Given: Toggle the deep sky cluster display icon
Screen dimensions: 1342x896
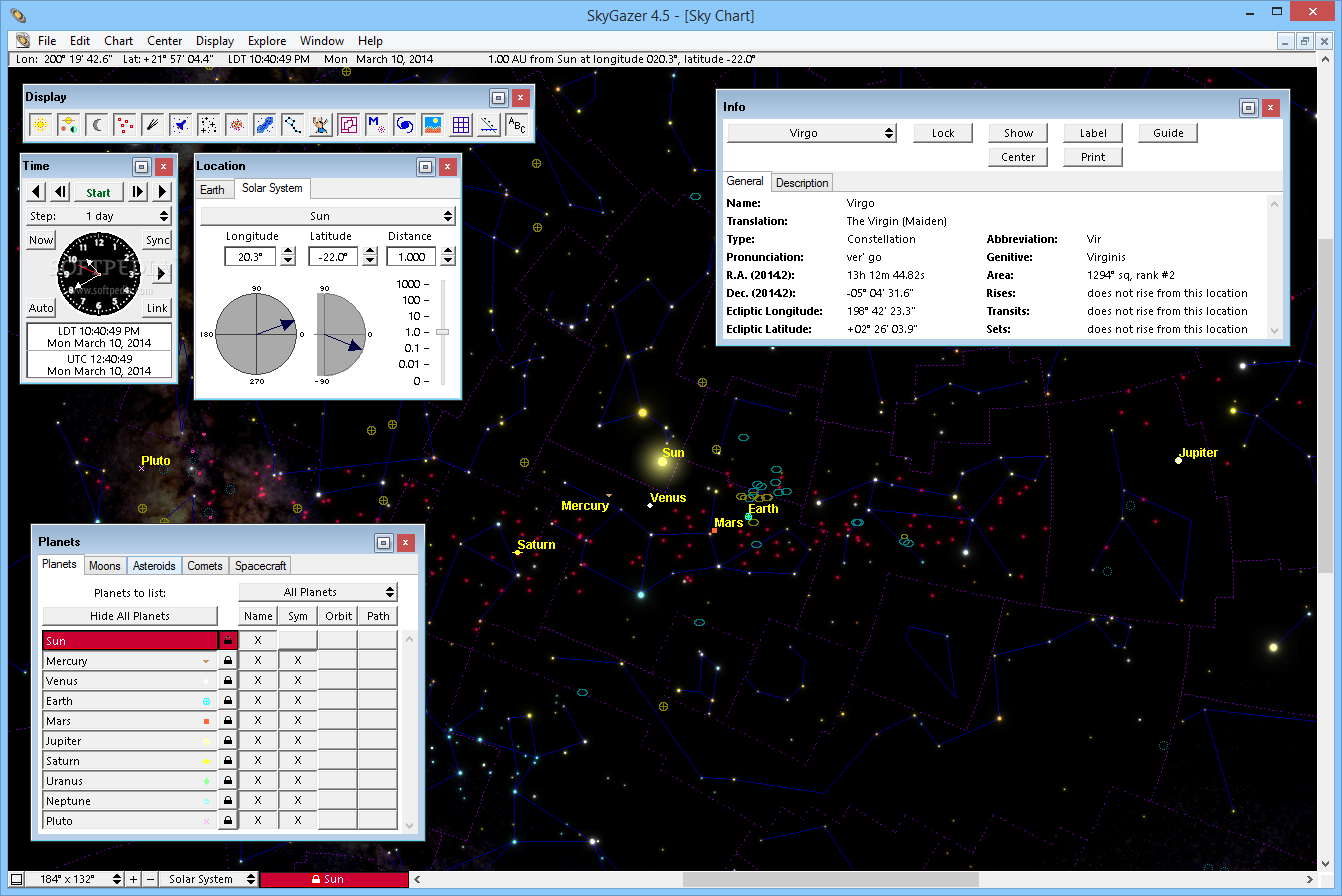Looking at the screenshot, I should [236, 125].
